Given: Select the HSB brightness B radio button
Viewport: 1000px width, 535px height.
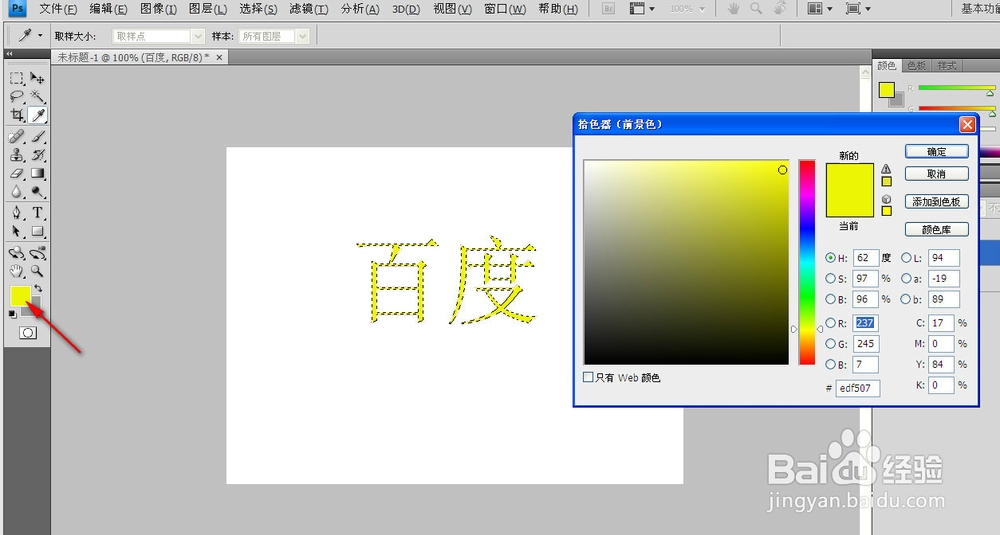Looking at the screenshot, I should point(830,299).
